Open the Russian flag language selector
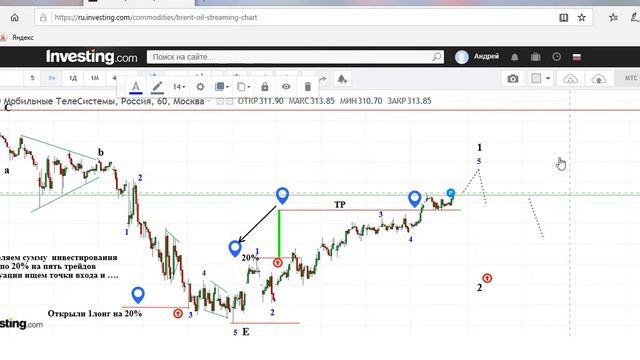The height and width of the screenshot is (360, 640). [577, 57]
